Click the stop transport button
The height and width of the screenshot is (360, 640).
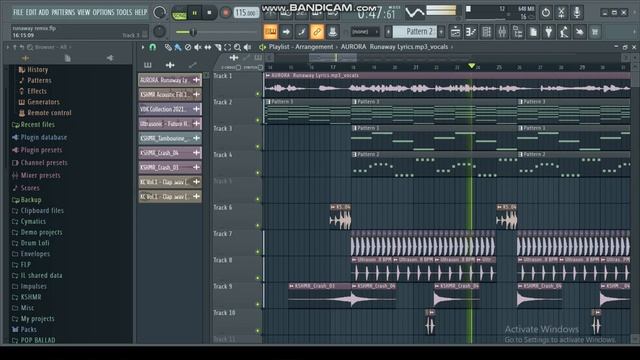209,13
